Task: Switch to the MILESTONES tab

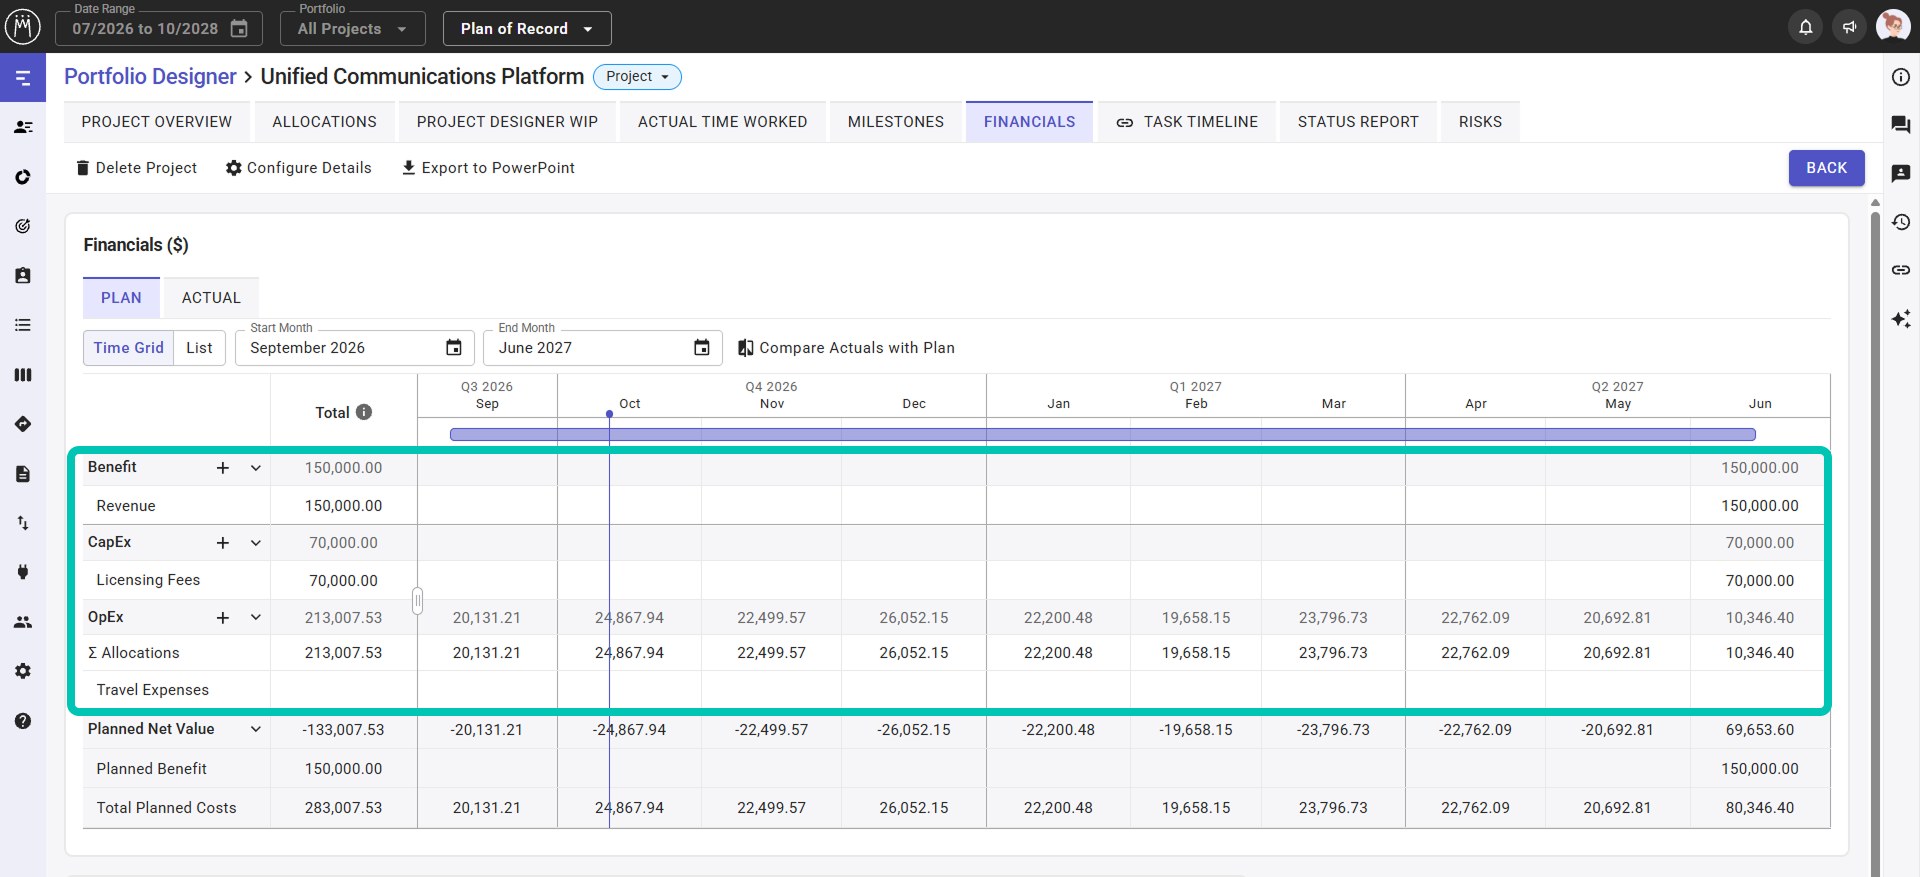Action: tap(896, 122)
